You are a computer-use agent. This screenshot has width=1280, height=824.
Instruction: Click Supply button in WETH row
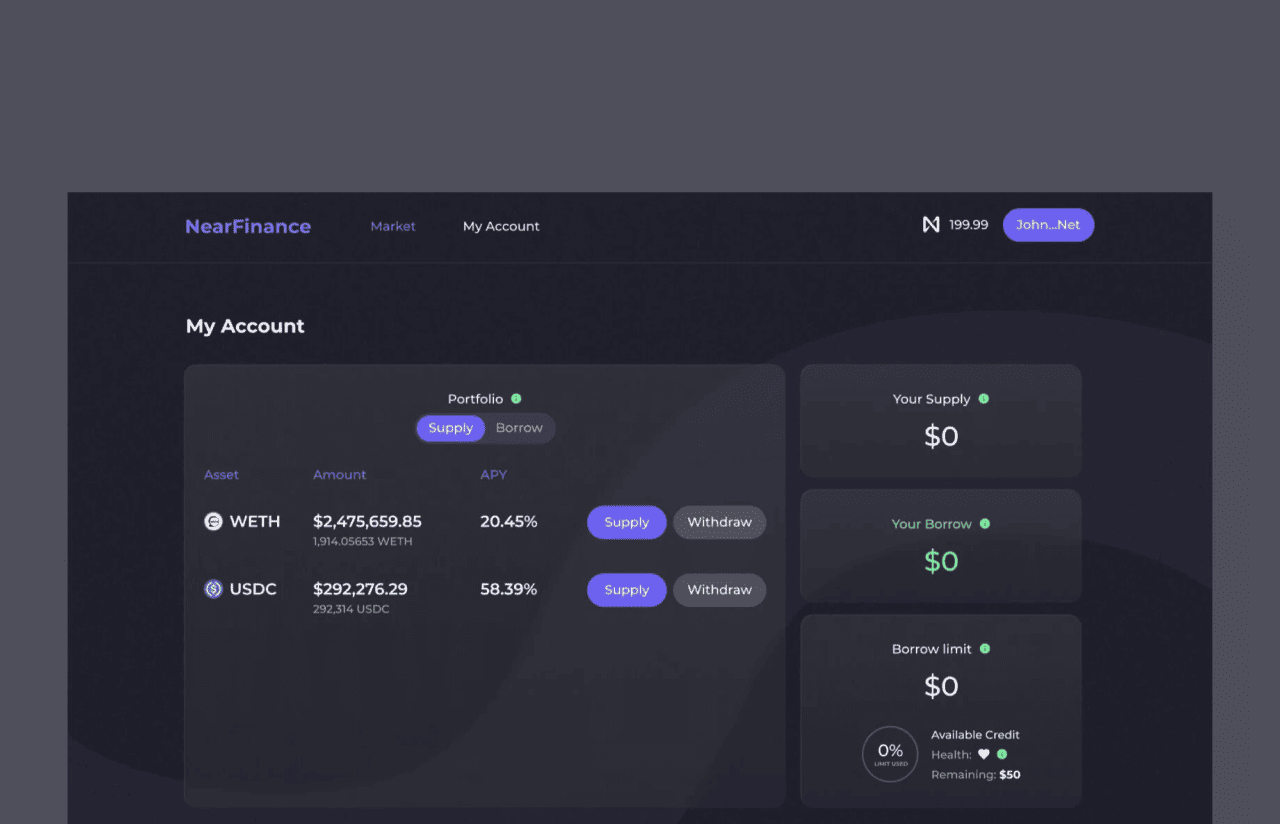coord(627,522)
